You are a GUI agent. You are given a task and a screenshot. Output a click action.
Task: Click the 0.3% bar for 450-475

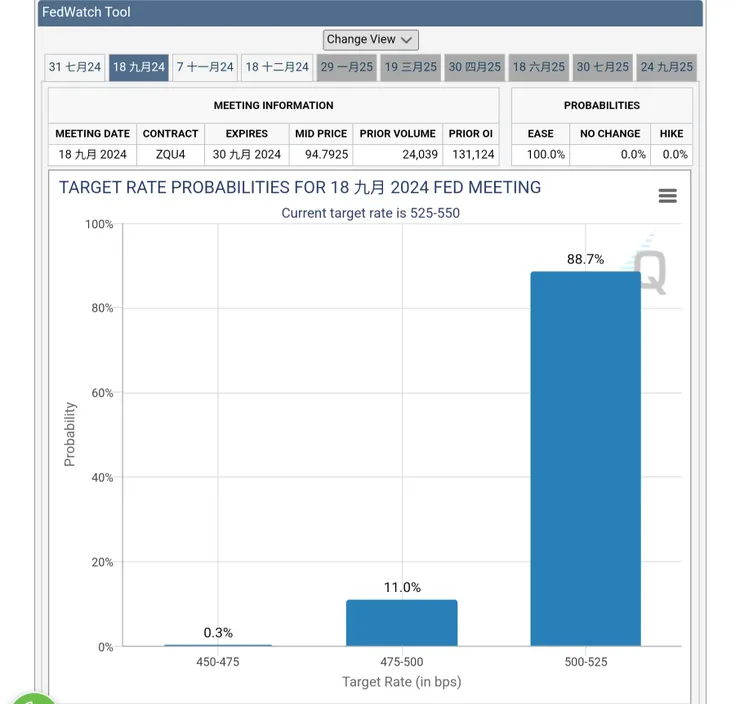(x=218, y=645)
